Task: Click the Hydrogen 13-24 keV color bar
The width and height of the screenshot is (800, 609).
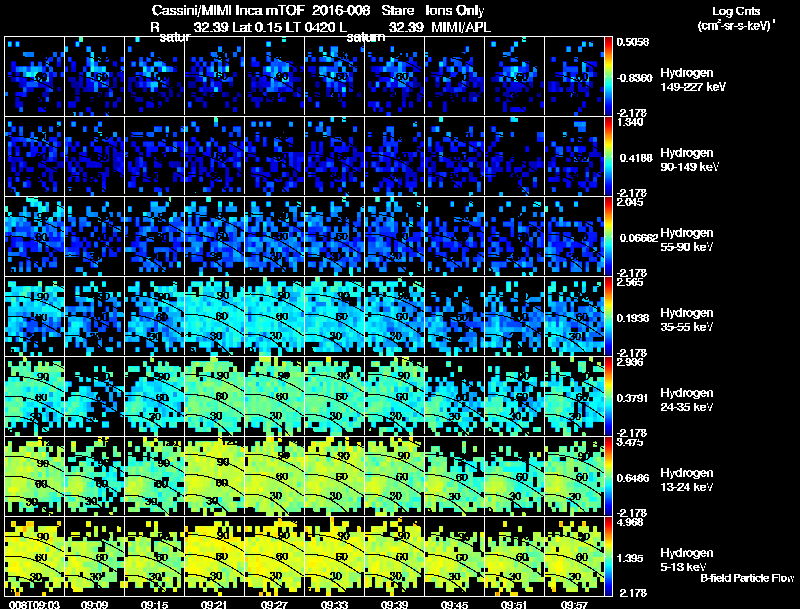Action: [608, 476]
